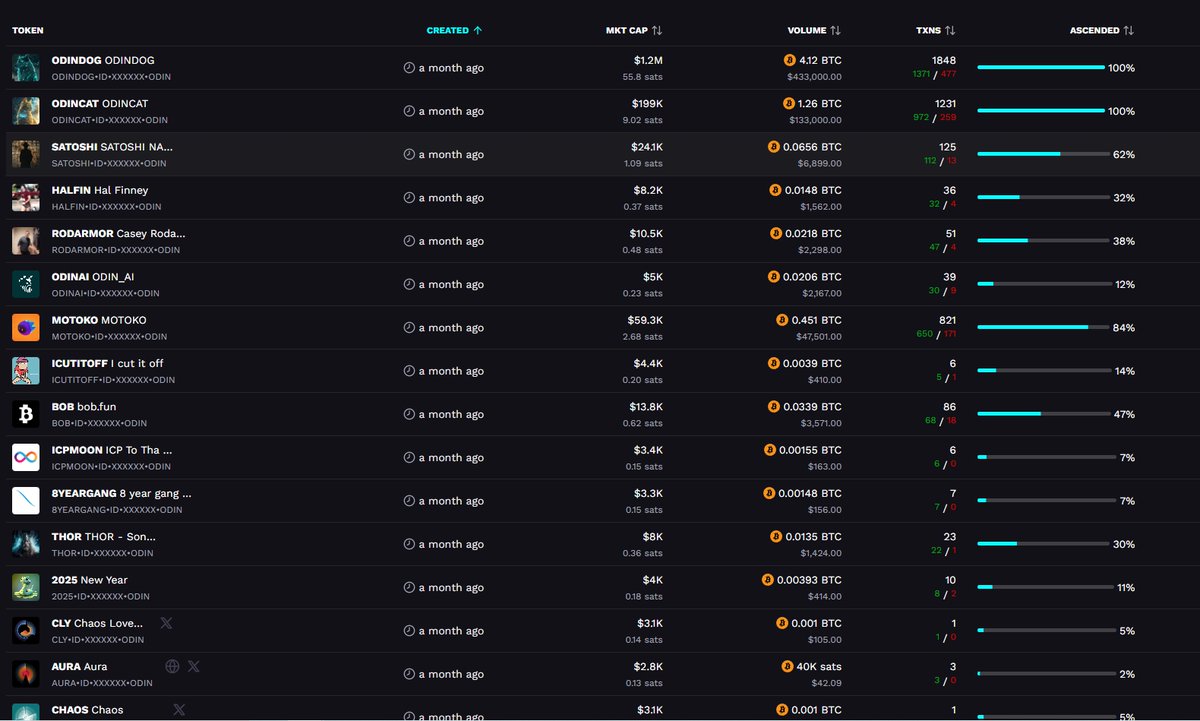Click the $199K market cap value
1200x721 pixels.
pos(647,103)
